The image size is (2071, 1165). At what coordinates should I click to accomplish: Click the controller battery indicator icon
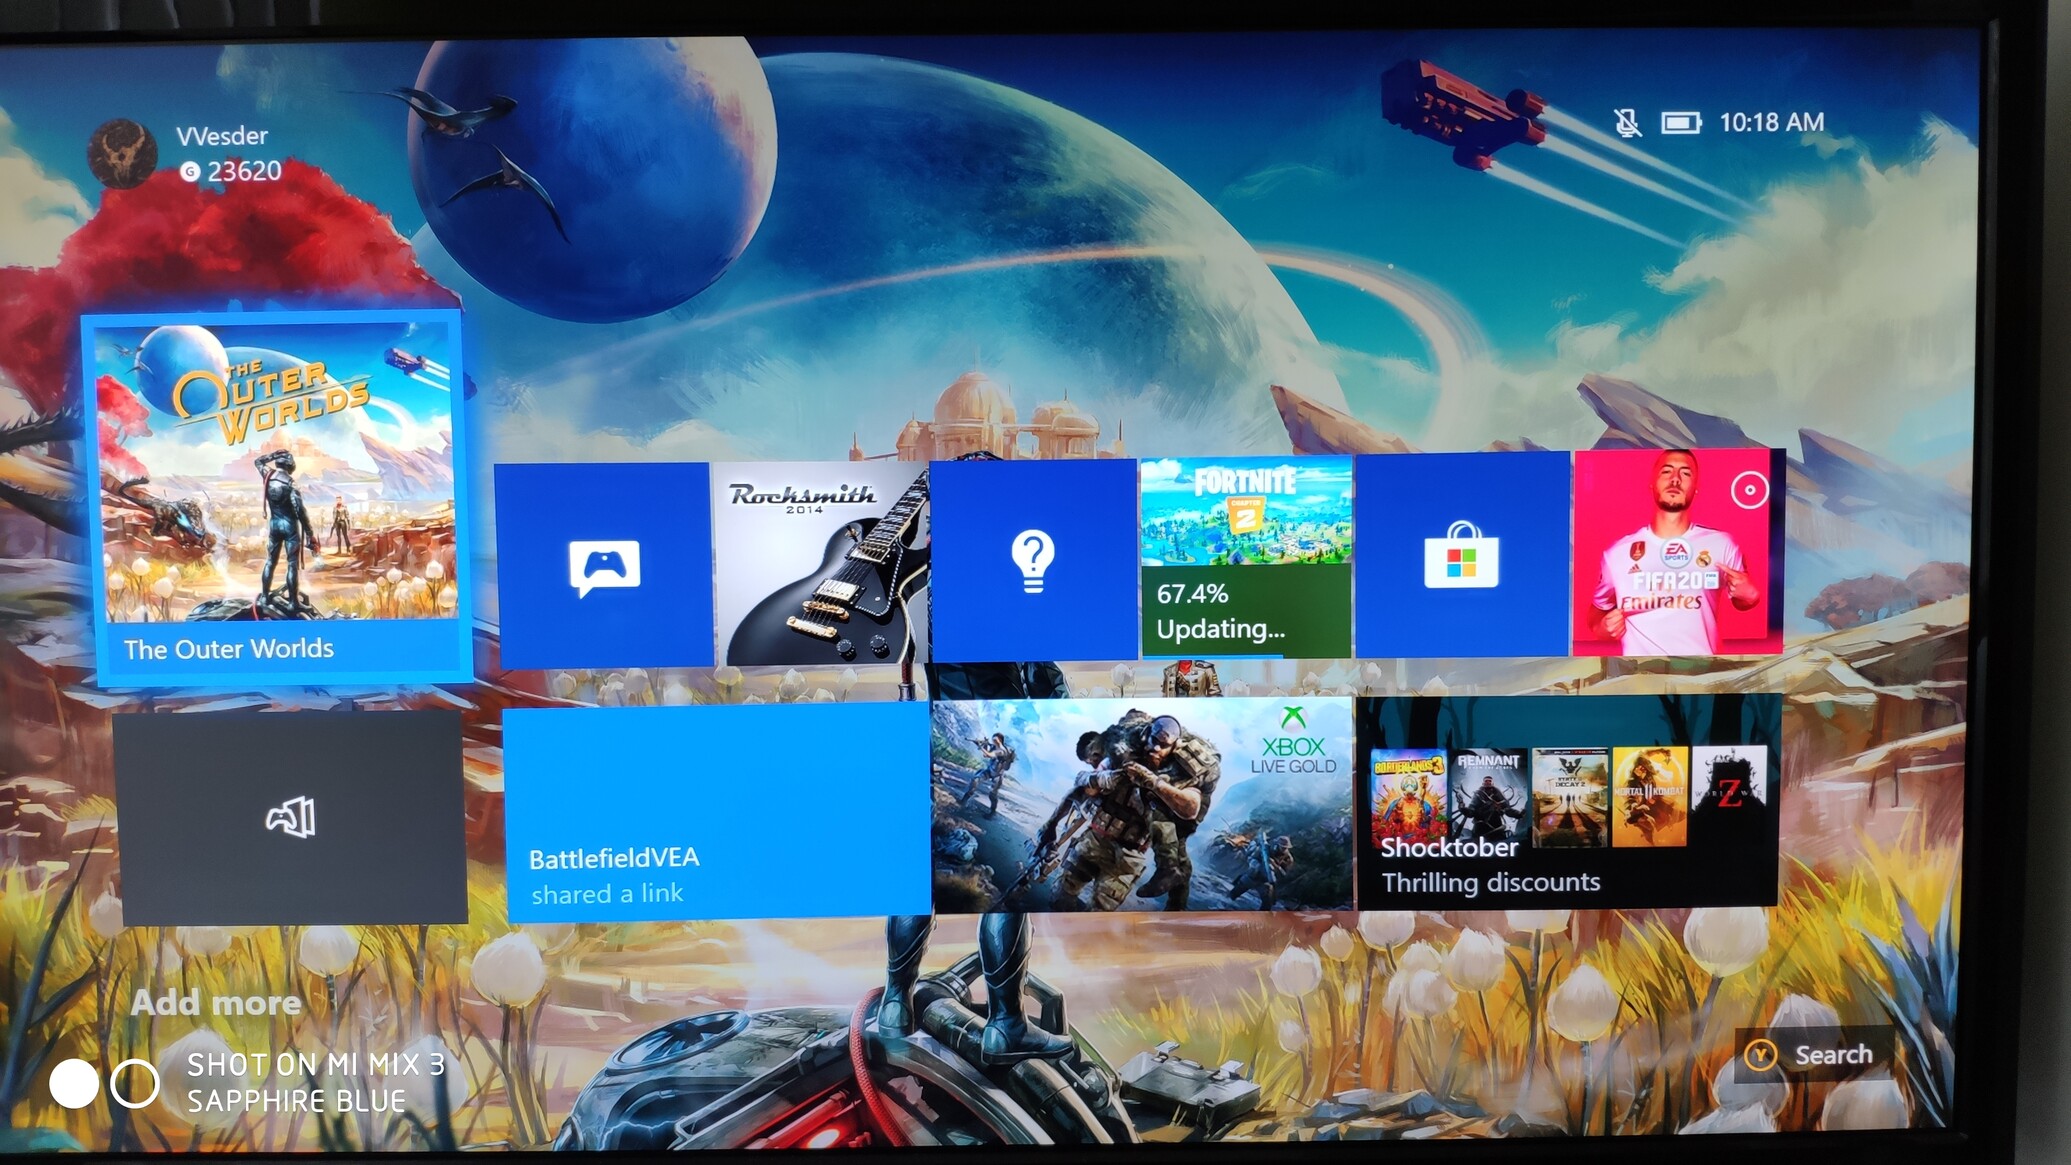pos(1680,123)
